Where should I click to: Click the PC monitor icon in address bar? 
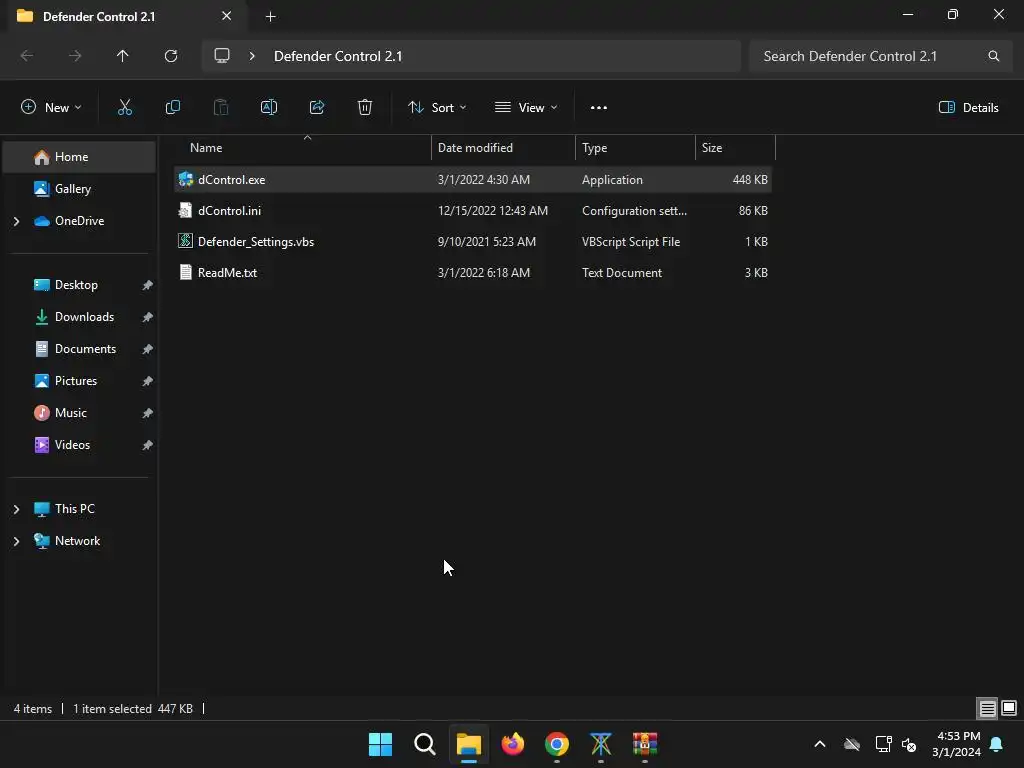[x=222, y=56]
